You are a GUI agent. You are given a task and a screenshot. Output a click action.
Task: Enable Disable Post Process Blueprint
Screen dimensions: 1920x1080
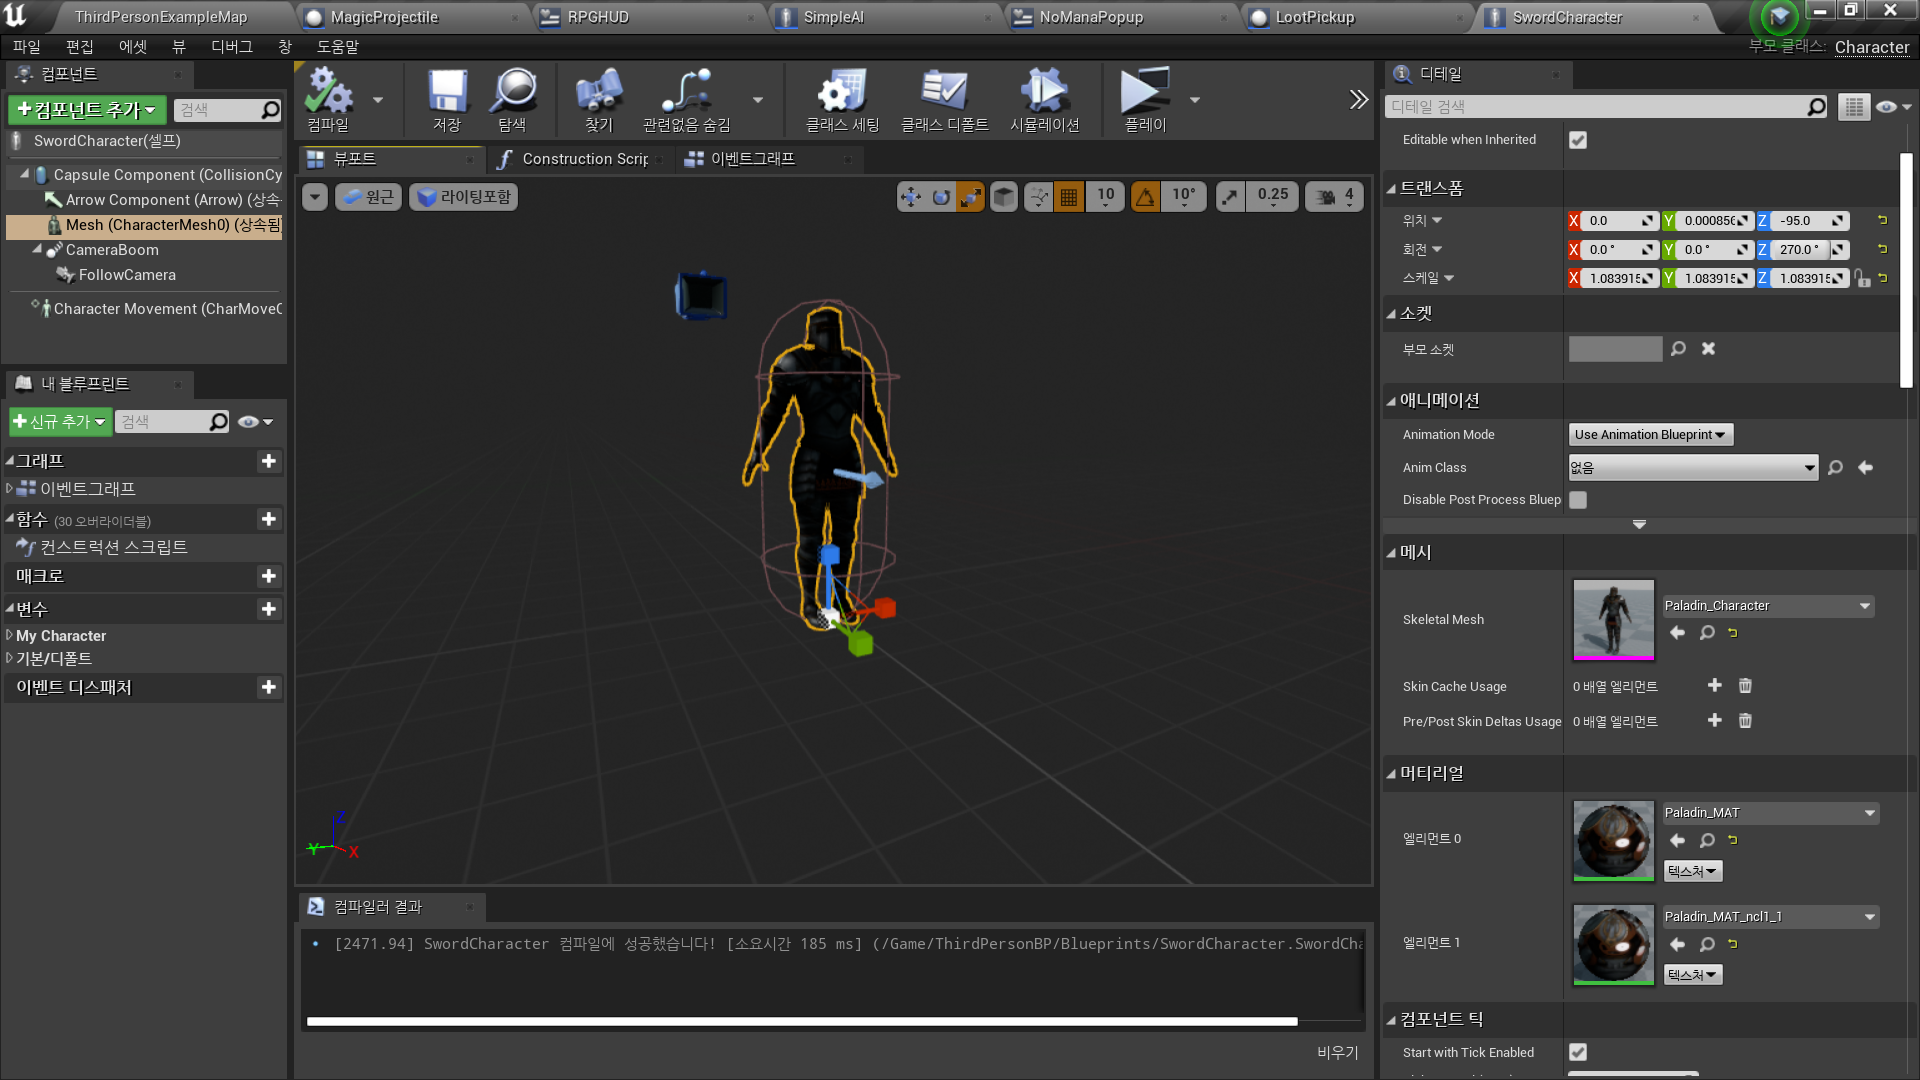pyautogui.click(x=1577, y=500)
